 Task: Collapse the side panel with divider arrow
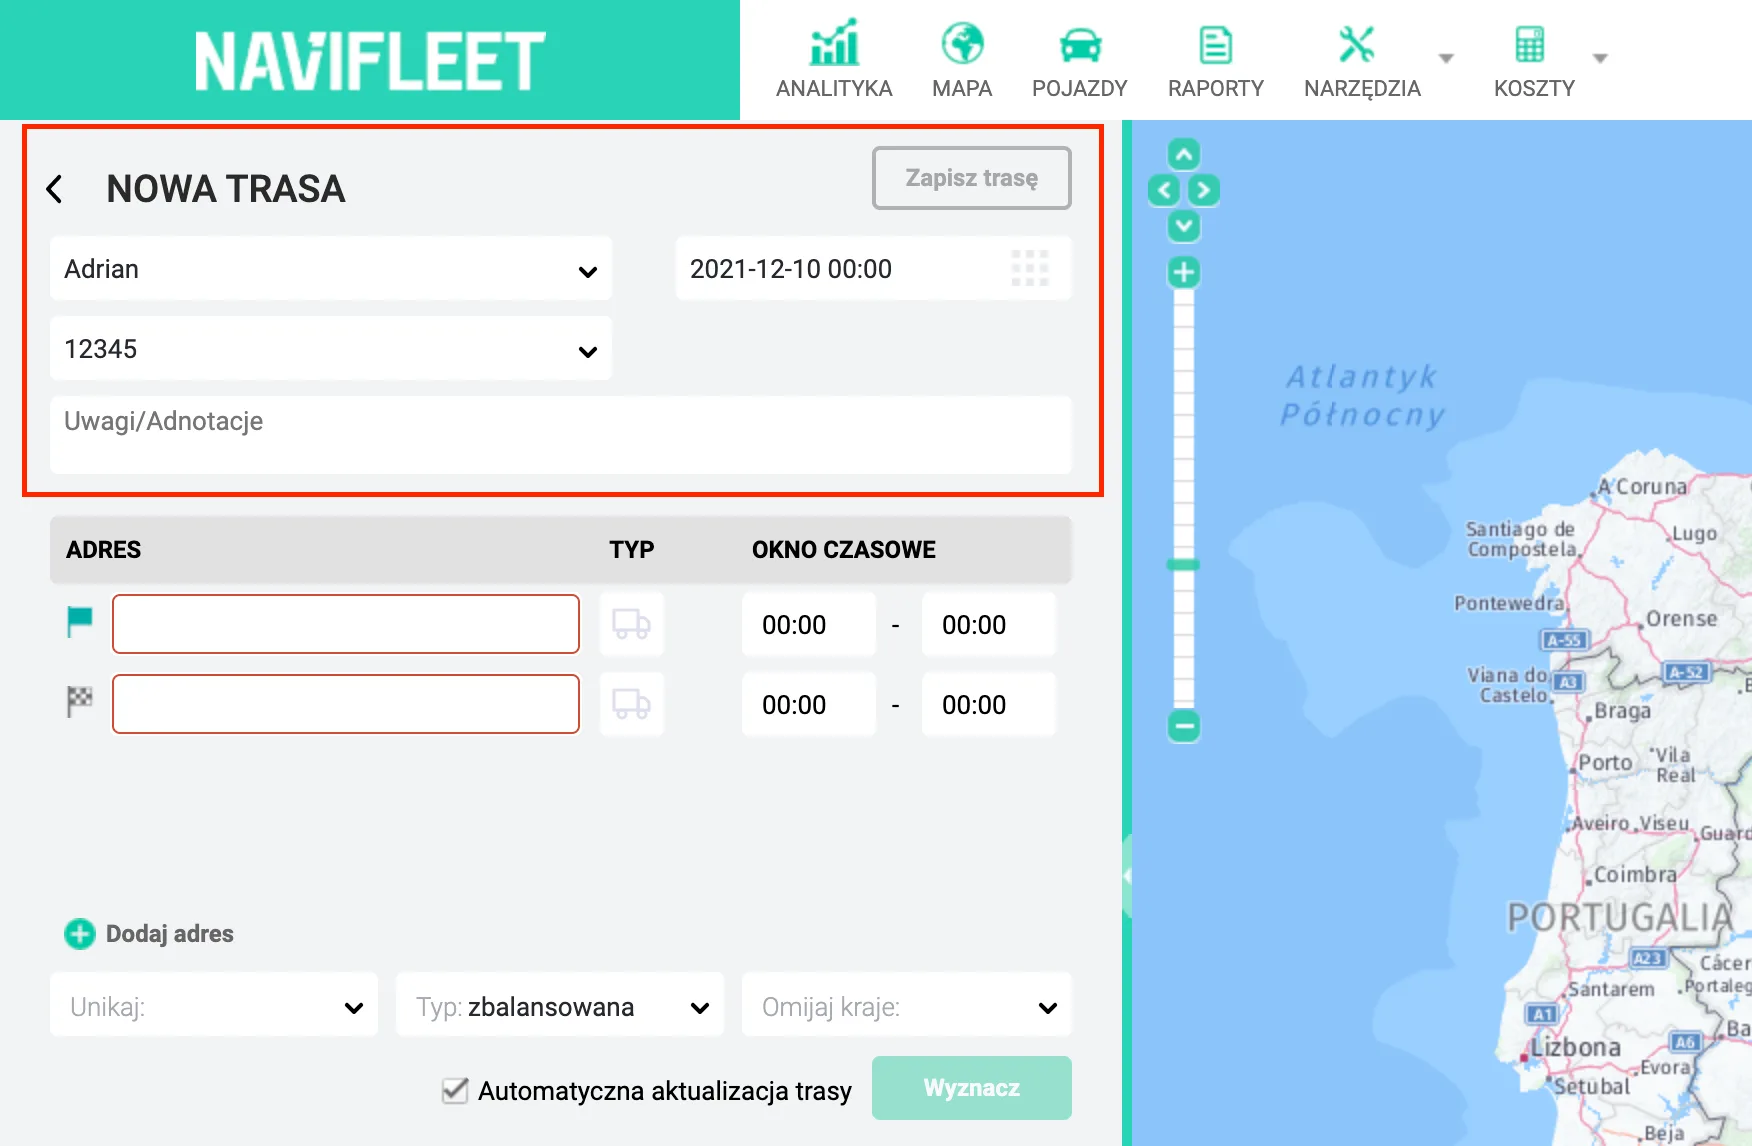click(x=1127, y=876)
